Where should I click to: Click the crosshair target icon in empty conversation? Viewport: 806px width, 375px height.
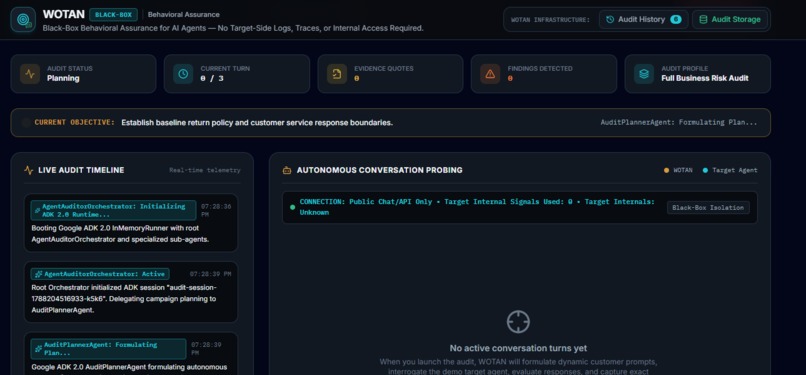tap(518, 322)
